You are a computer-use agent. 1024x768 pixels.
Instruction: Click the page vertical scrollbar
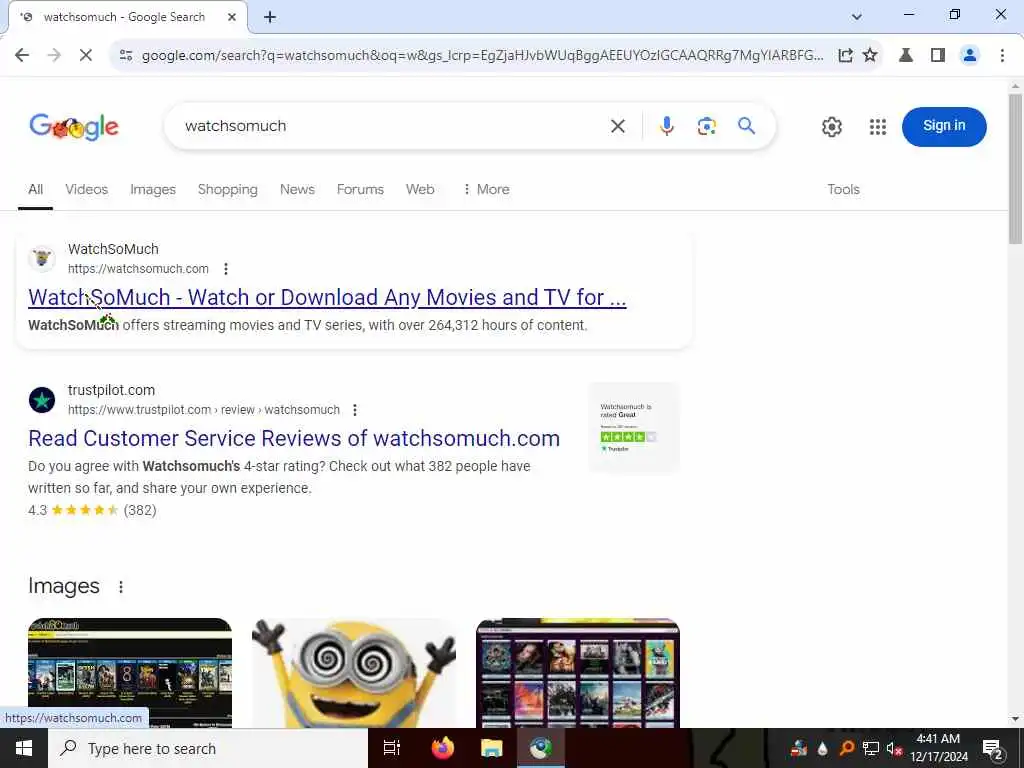(1015, 169)
